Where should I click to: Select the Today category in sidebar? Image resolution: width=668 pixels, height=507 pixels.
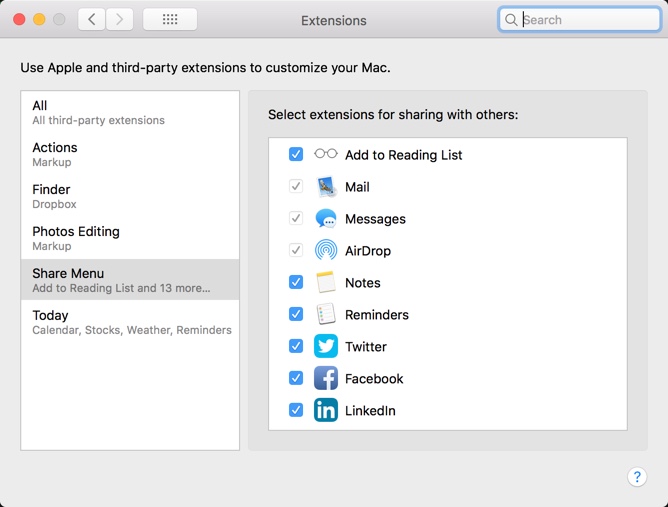[130, 322]
